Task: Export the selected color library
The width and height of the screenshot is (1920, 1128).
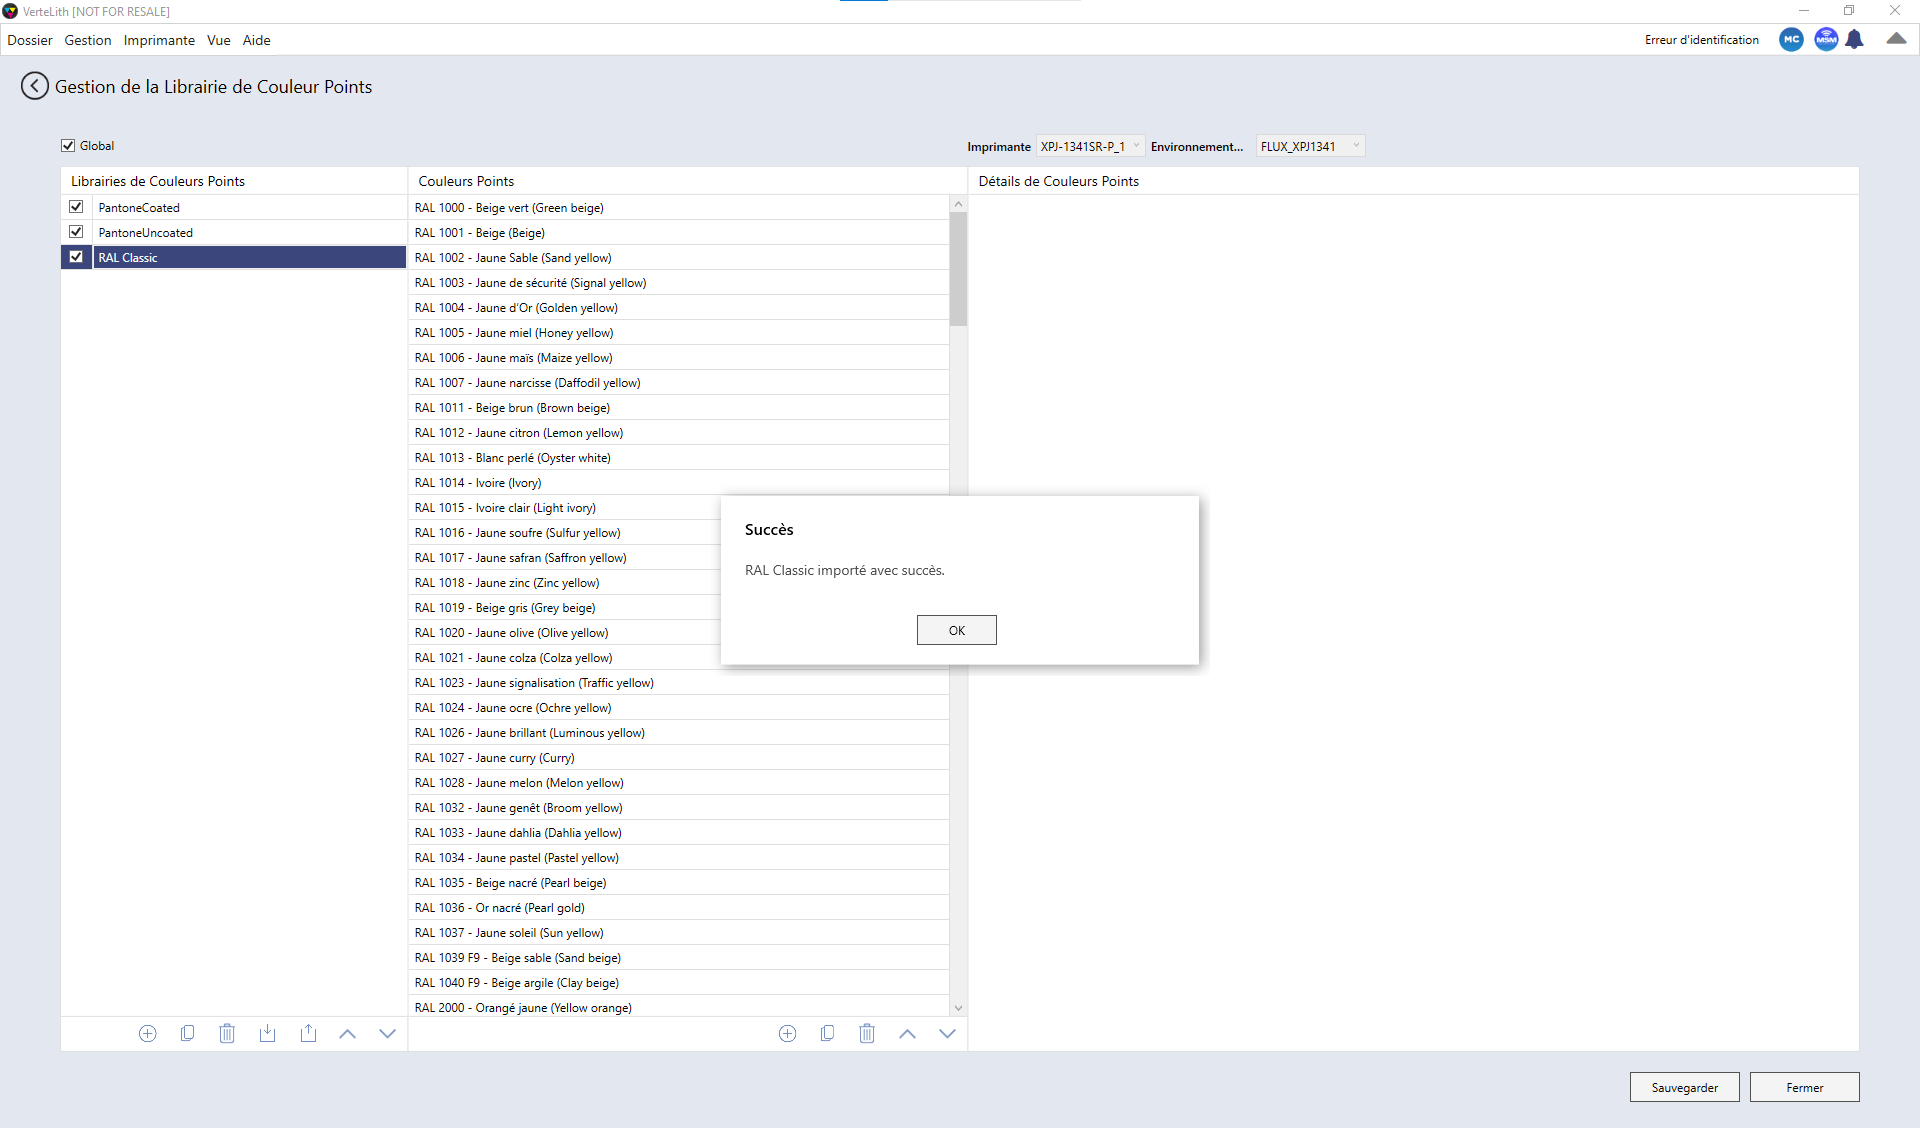Action: tap(308, 1033)
